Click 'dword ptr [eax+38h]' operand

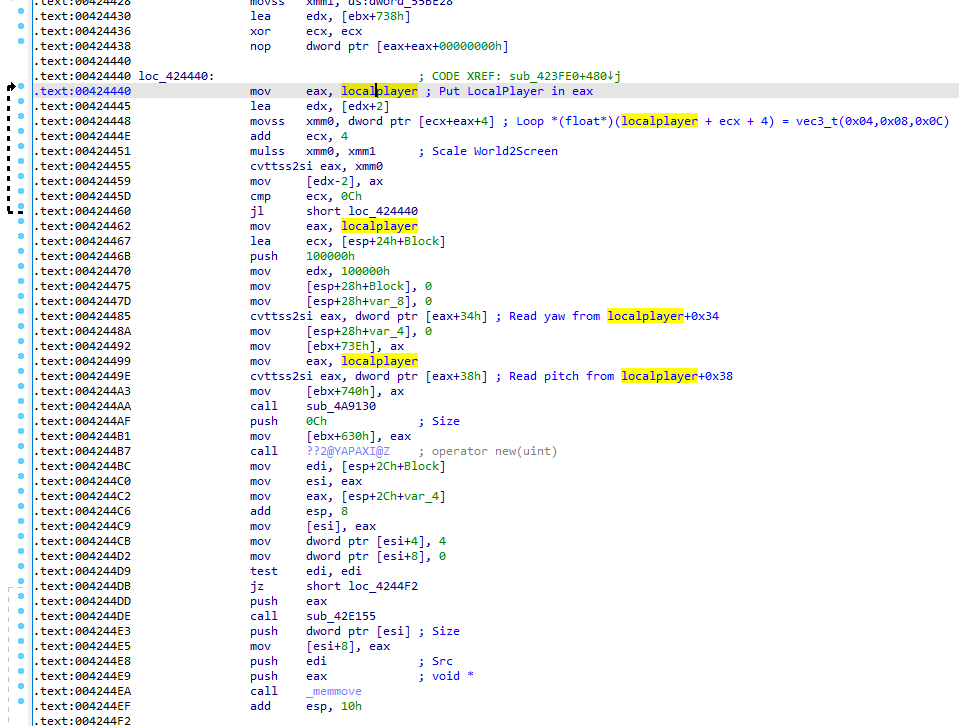[421, 376]
